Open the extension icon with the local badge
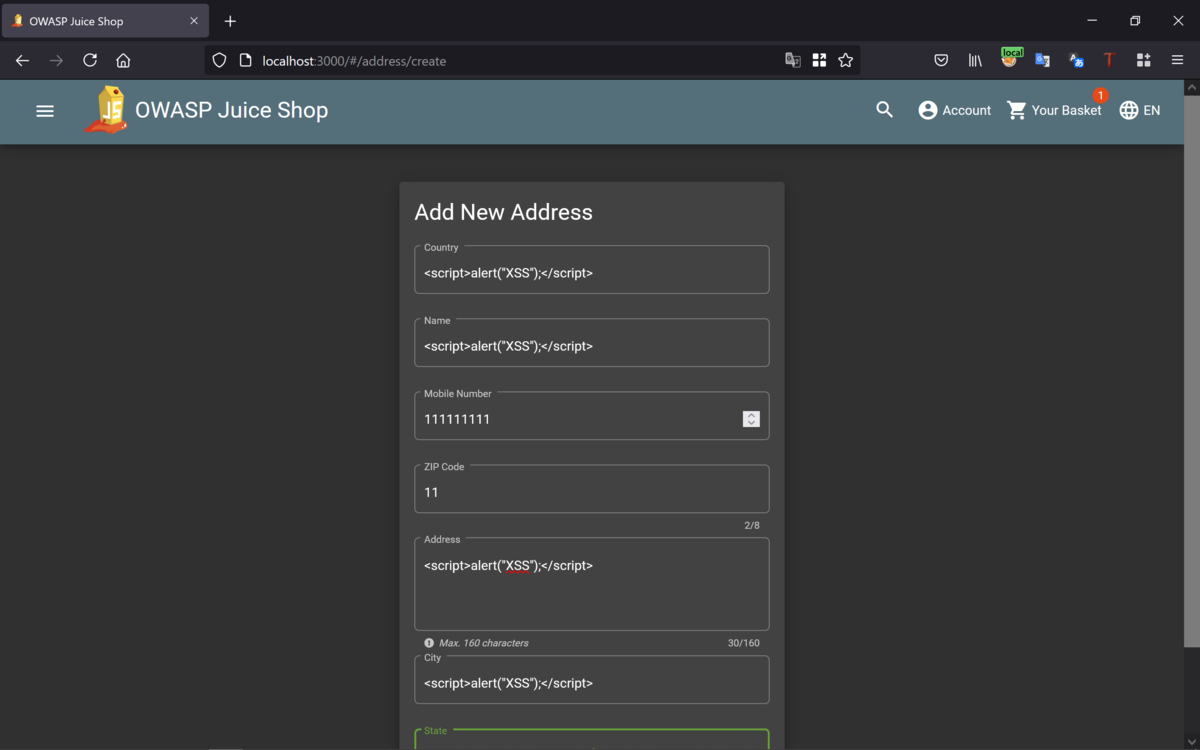The width and height of the screenshot is (1200, 750). [x=1010, y=59]
